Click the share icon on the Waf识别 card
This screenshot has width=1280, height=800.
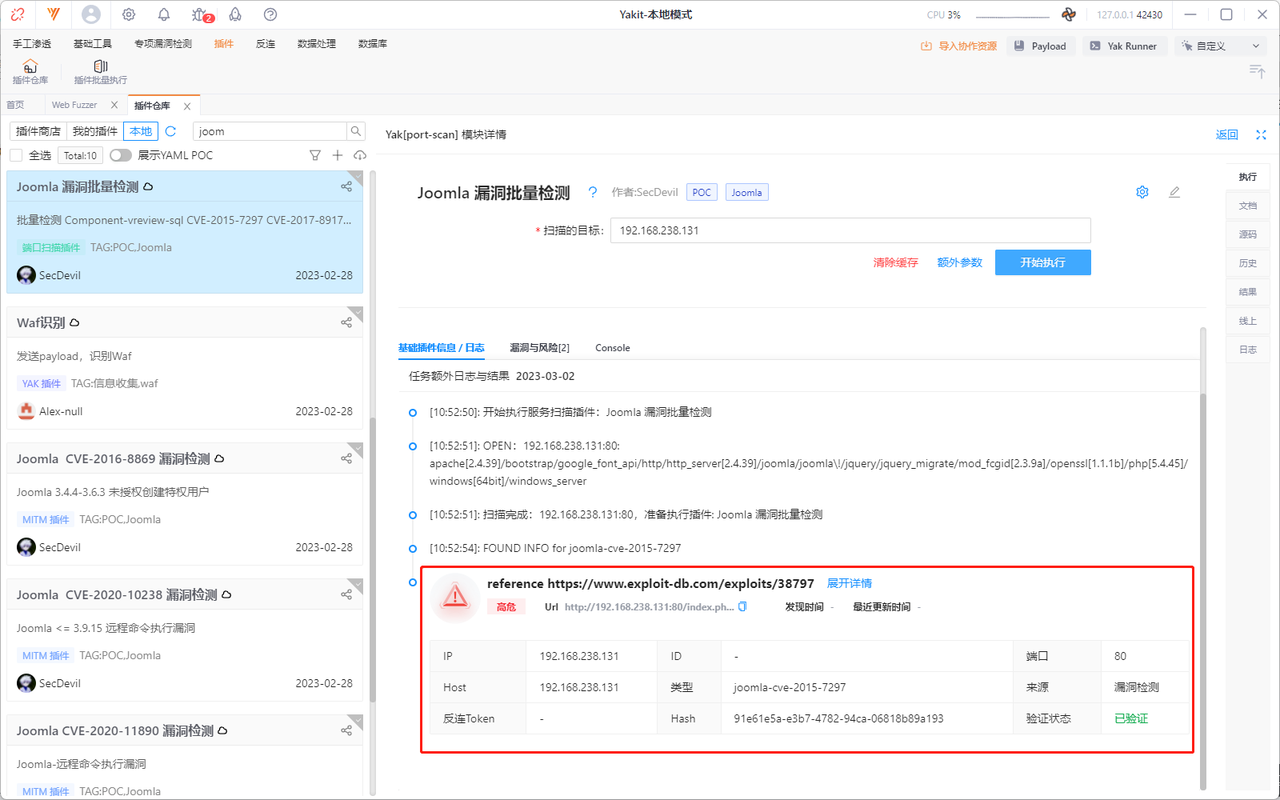click(x=346, y=323)
